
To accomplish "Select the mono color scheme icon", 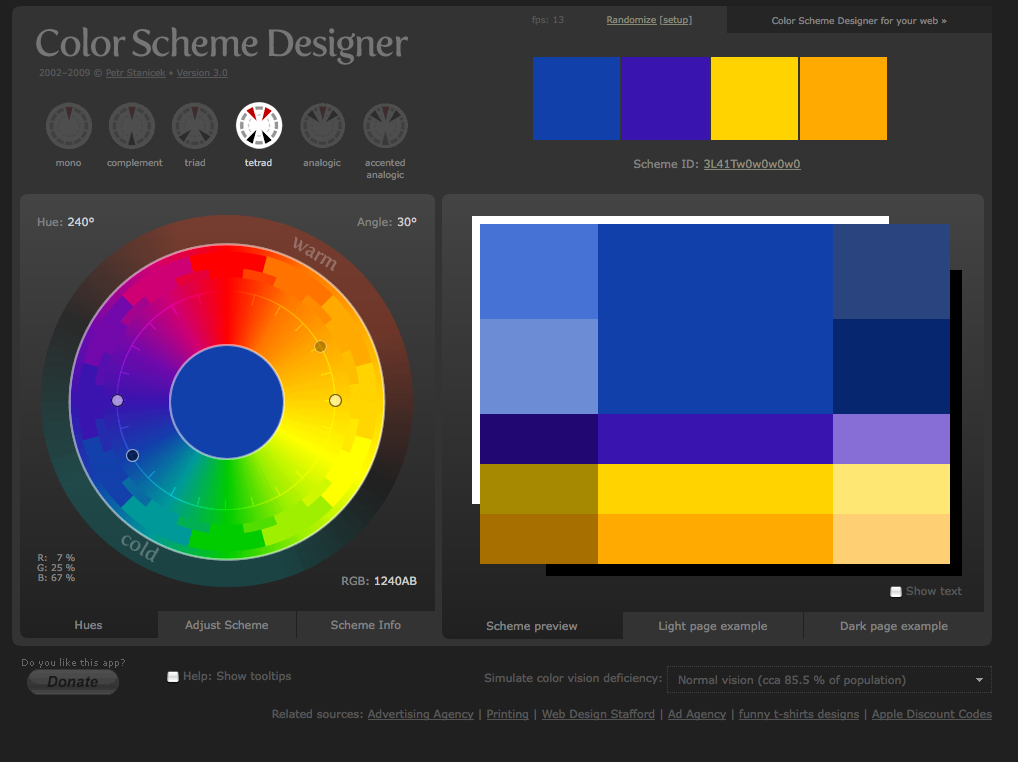I will [69, 126].
